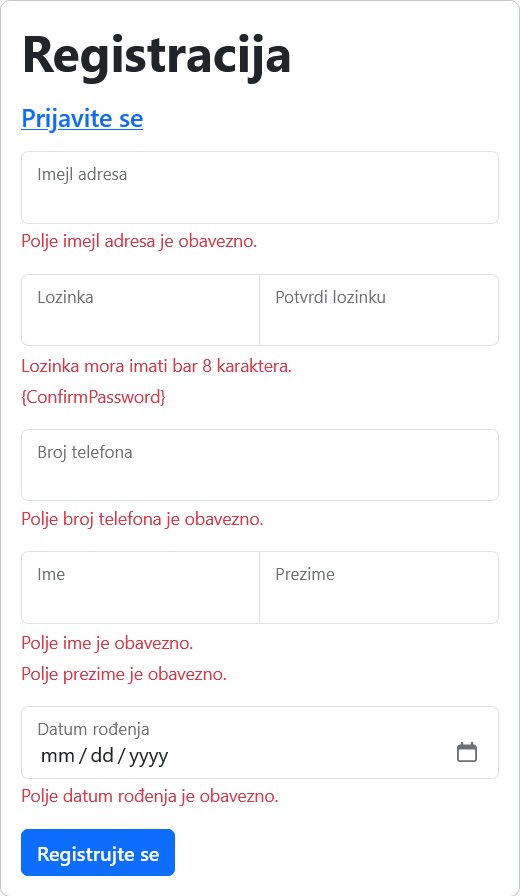Screen dimensions: 520x896
Task: Select the Lozinka password field
Action: tap(141, 310)
